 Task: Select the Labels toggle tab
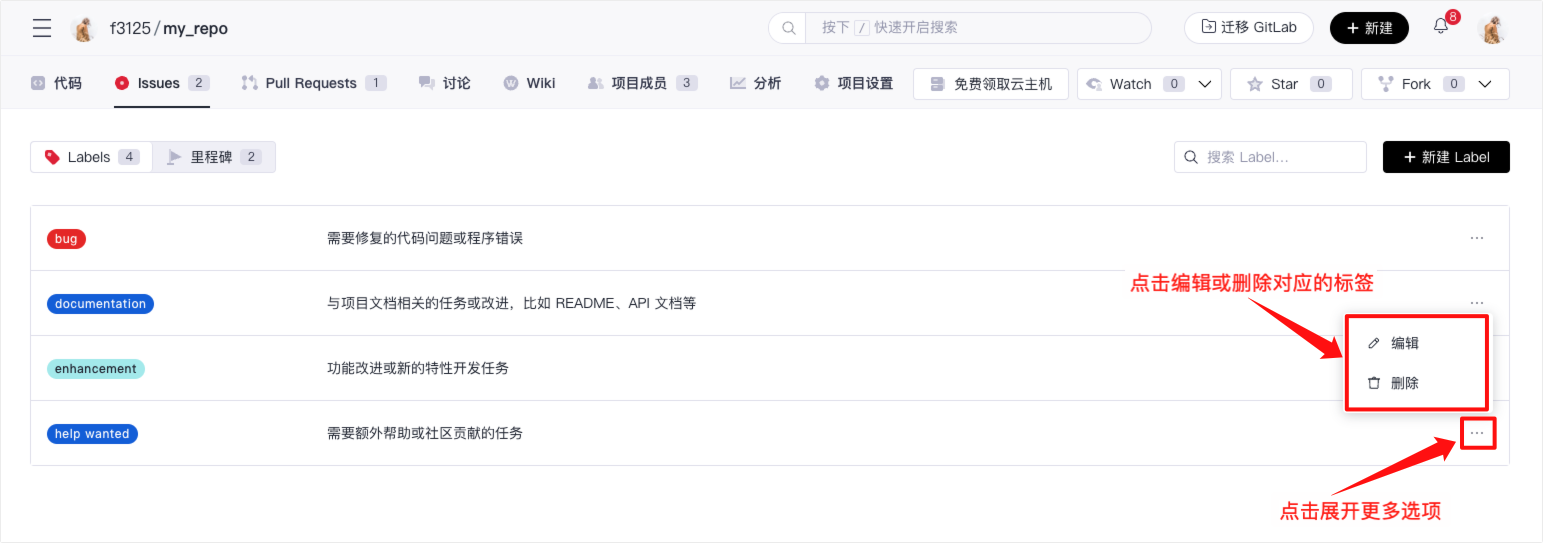coord(92,157)
